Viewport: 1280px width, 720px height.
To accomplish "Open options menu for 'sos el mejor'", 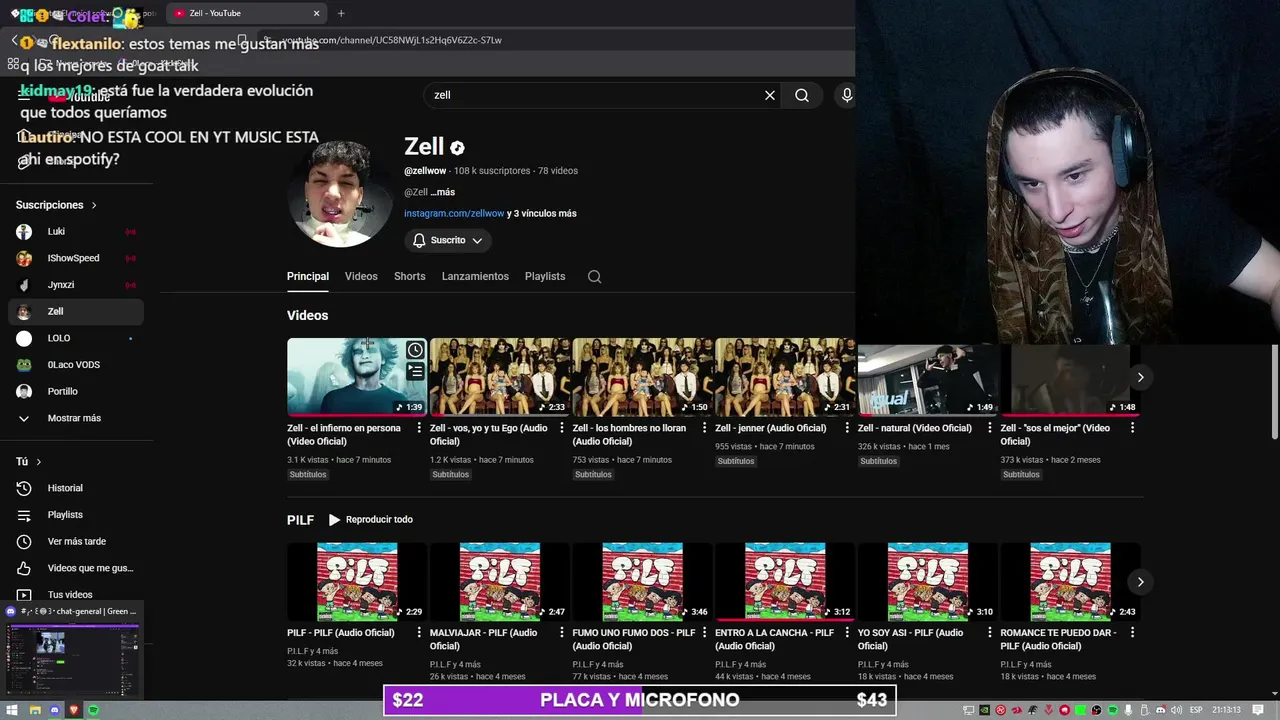I will point(1132,428).
